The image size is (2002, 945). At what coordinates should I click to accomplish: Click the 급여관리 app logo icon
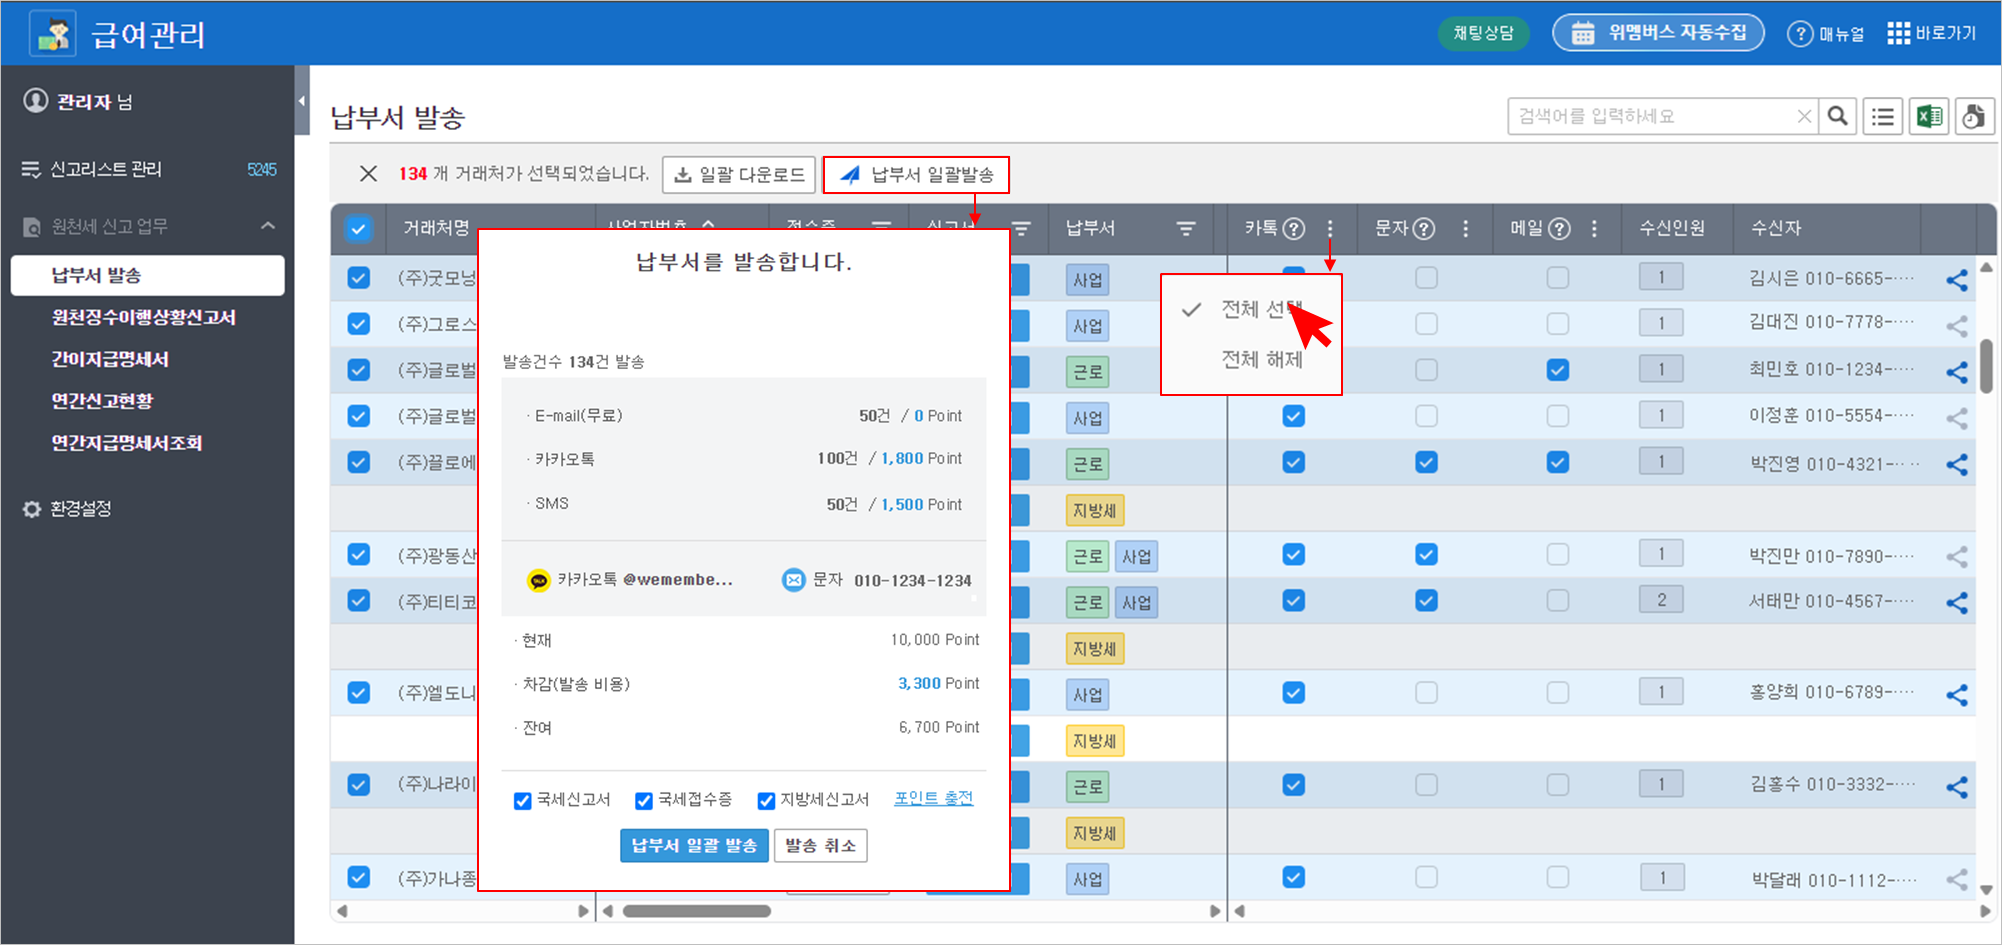pos(54,33)
